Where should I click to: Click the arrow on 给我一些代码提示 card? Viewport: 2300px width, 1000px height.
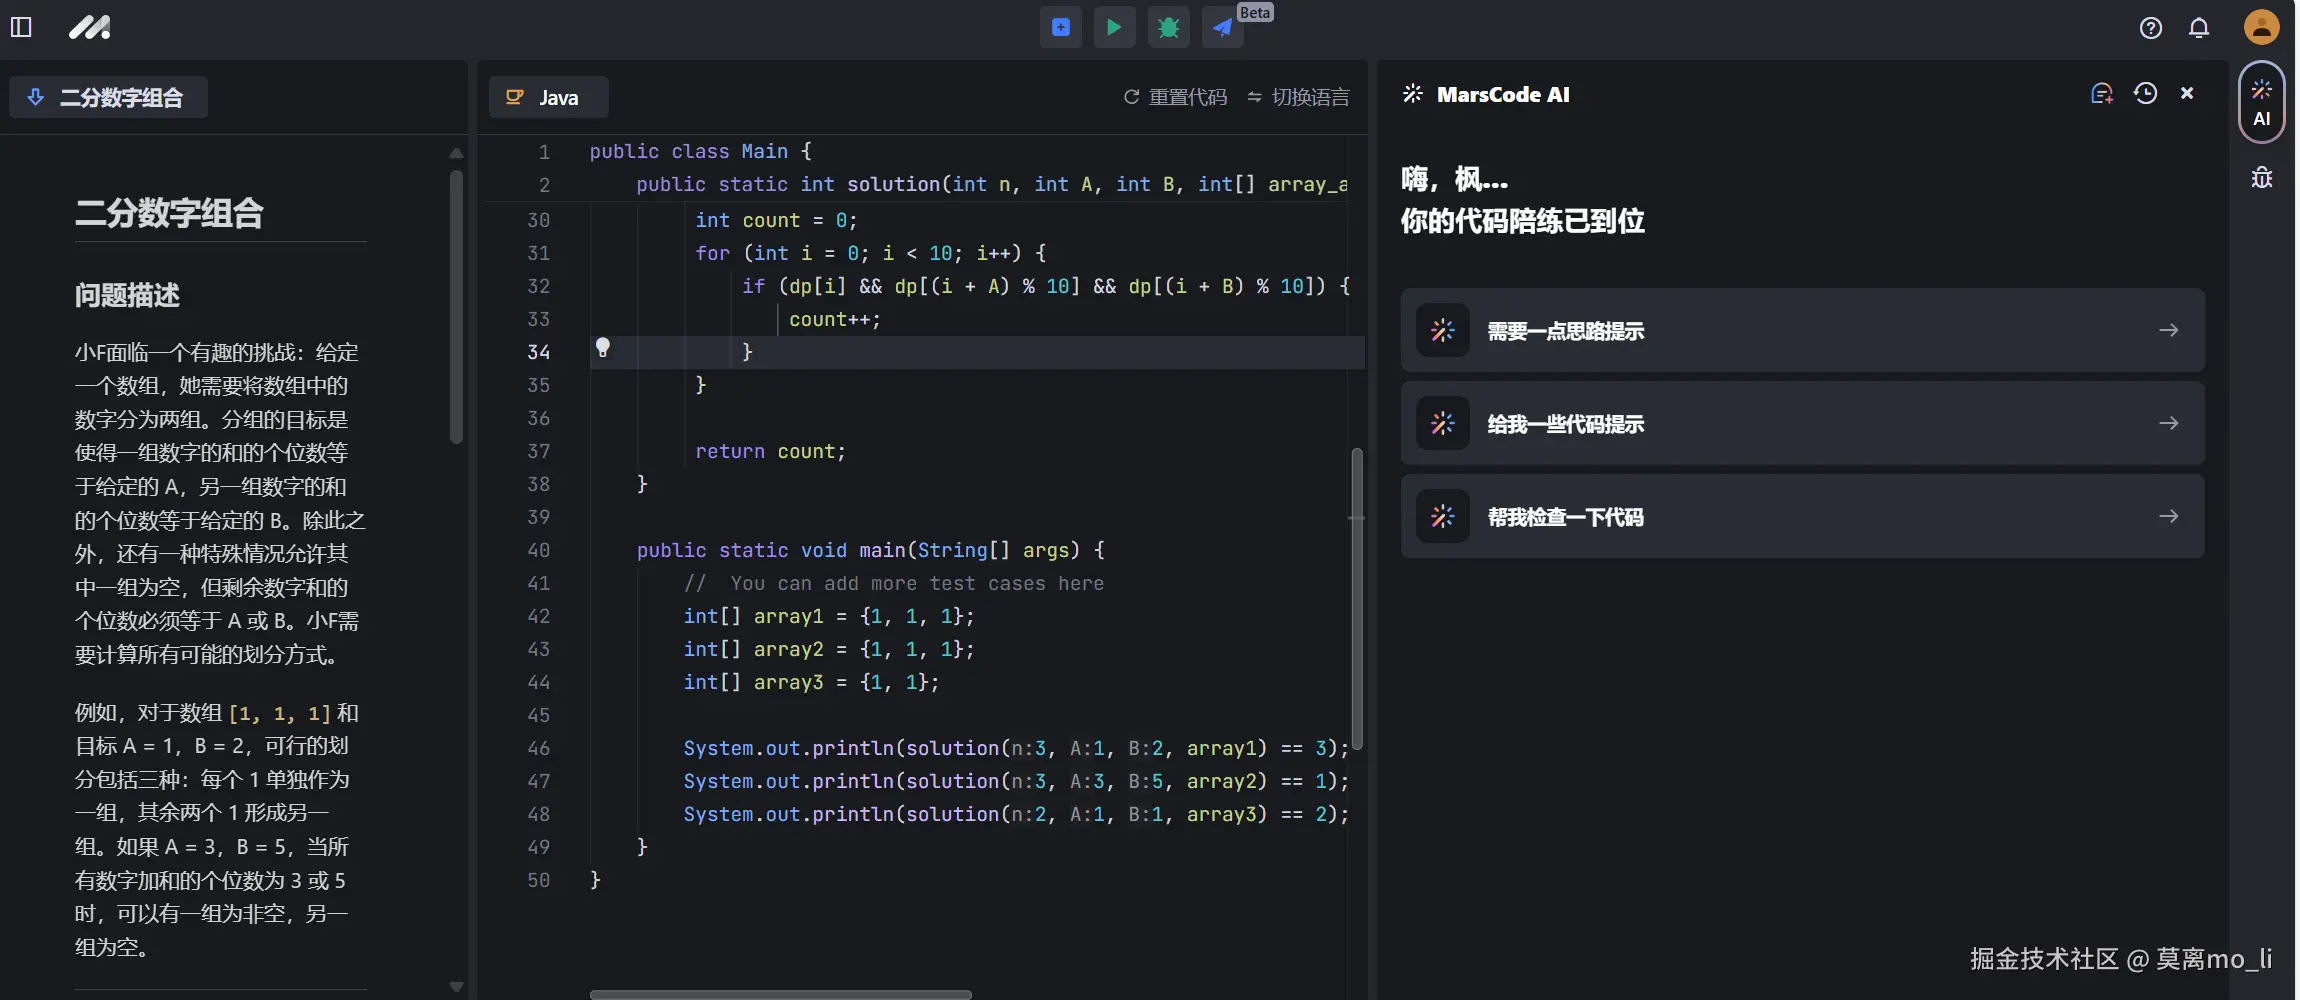2168,423
